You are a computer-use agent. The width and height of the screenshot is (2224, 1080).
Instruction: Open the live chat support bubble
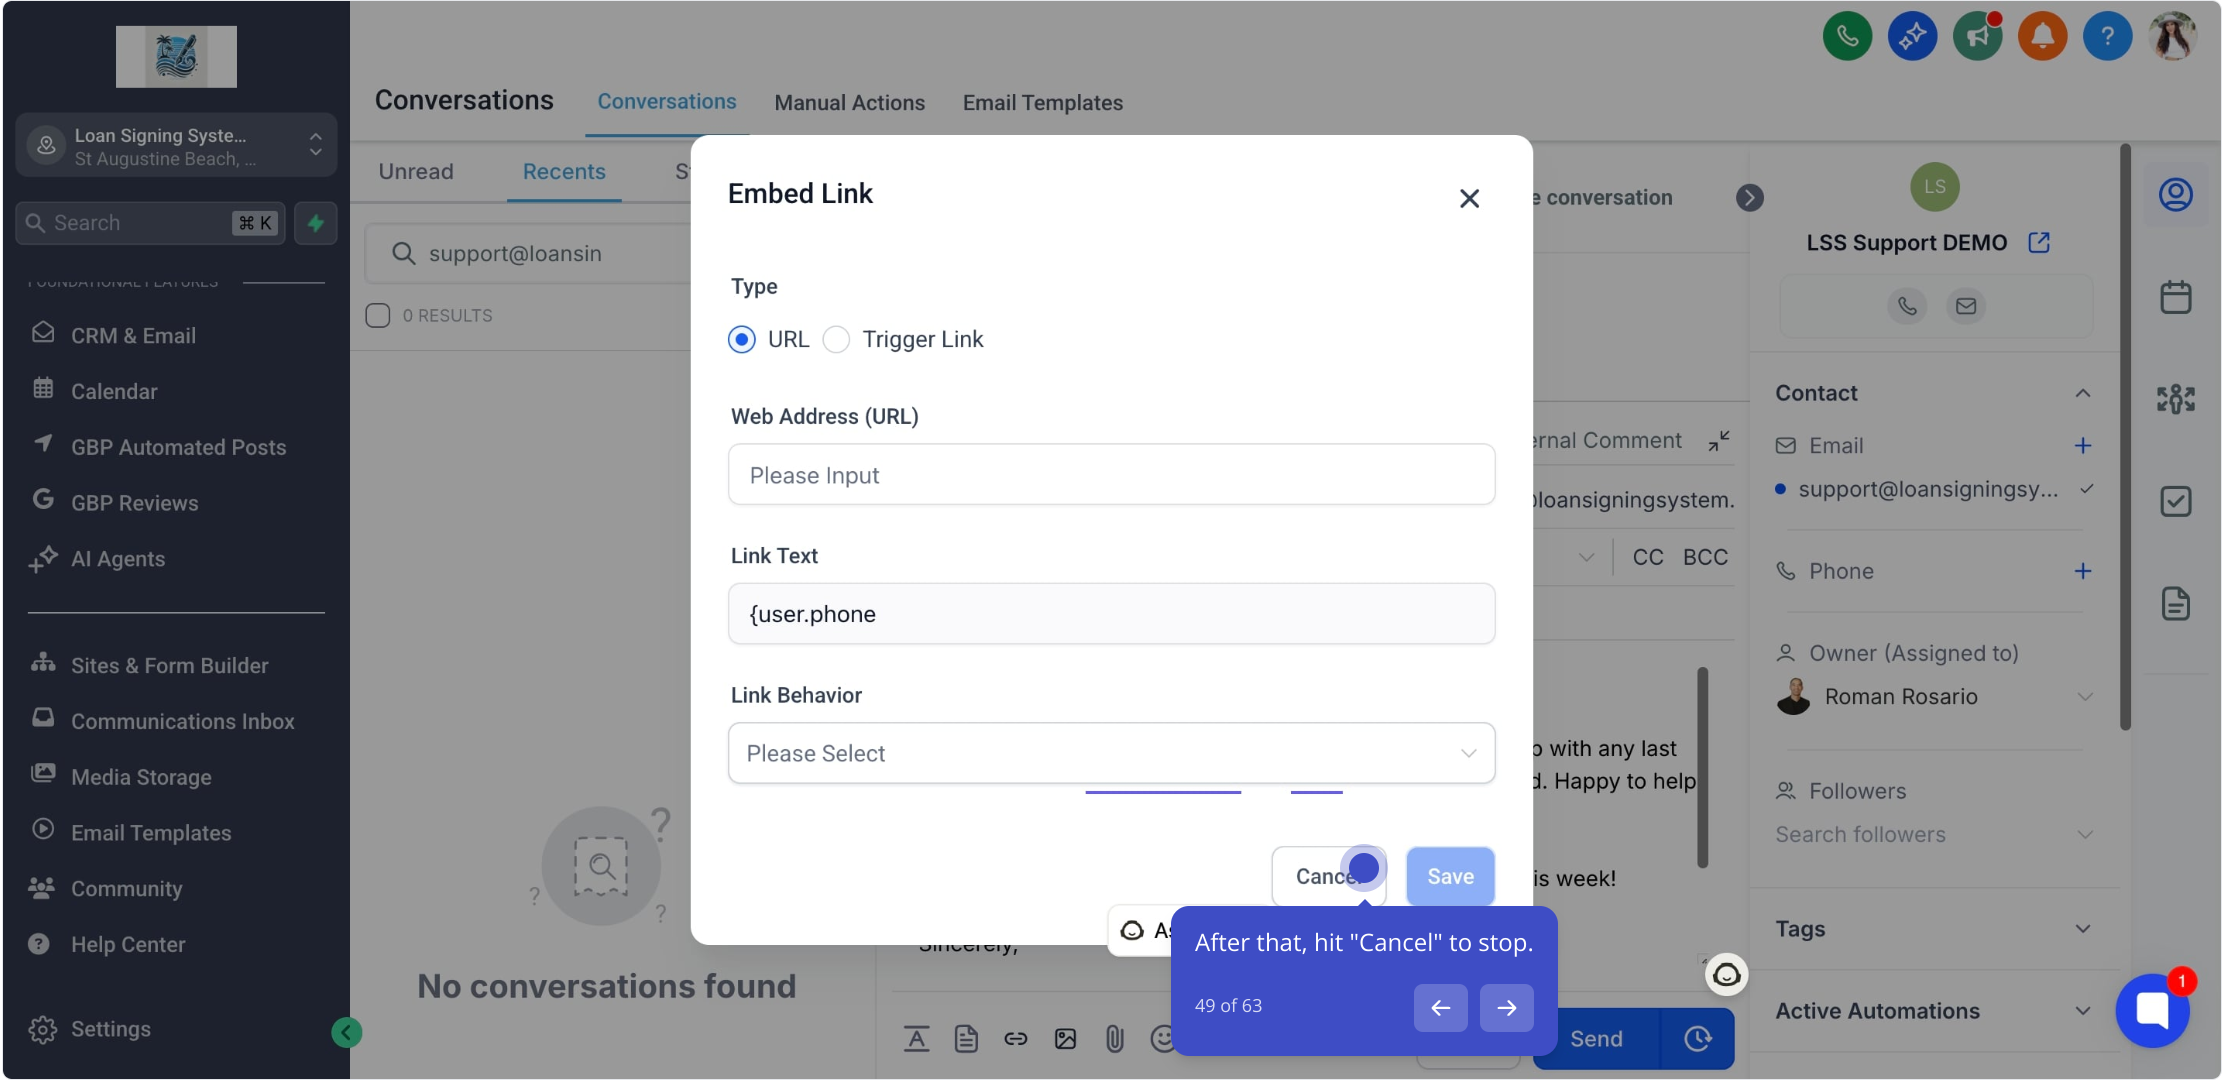coord(2152,1010)
